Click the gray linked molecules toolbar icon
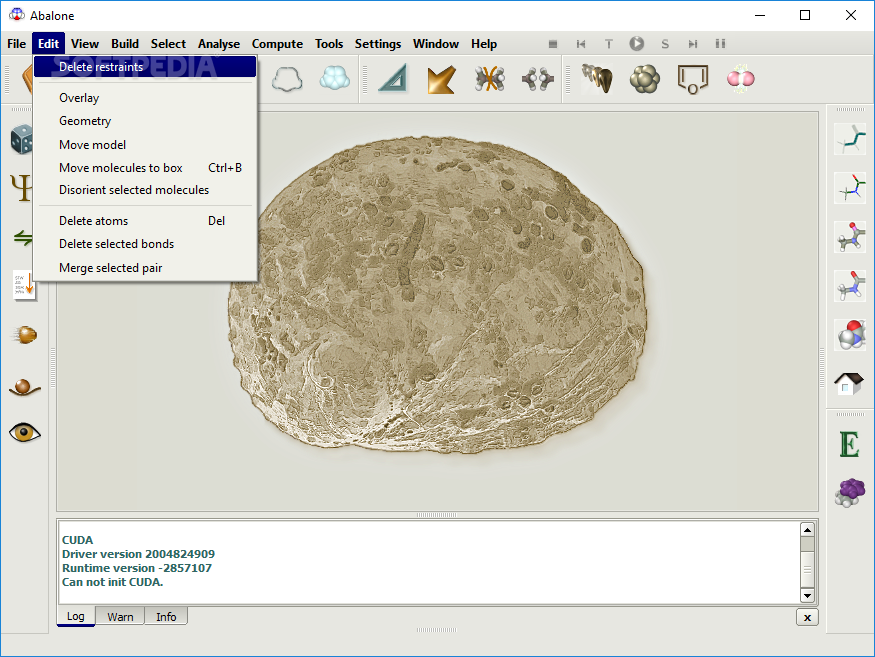Screen dimensions: 875x657 click(x=537, y=79)
